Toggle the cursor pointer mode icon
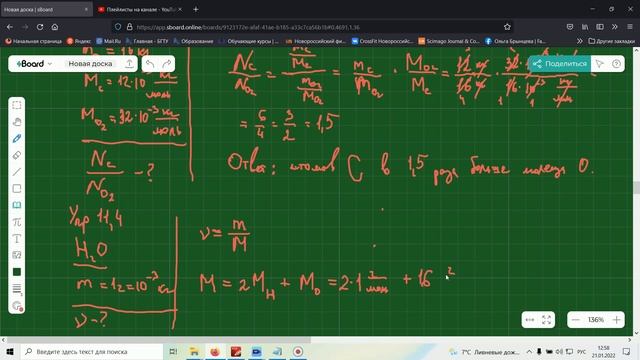 click(599, 64)
